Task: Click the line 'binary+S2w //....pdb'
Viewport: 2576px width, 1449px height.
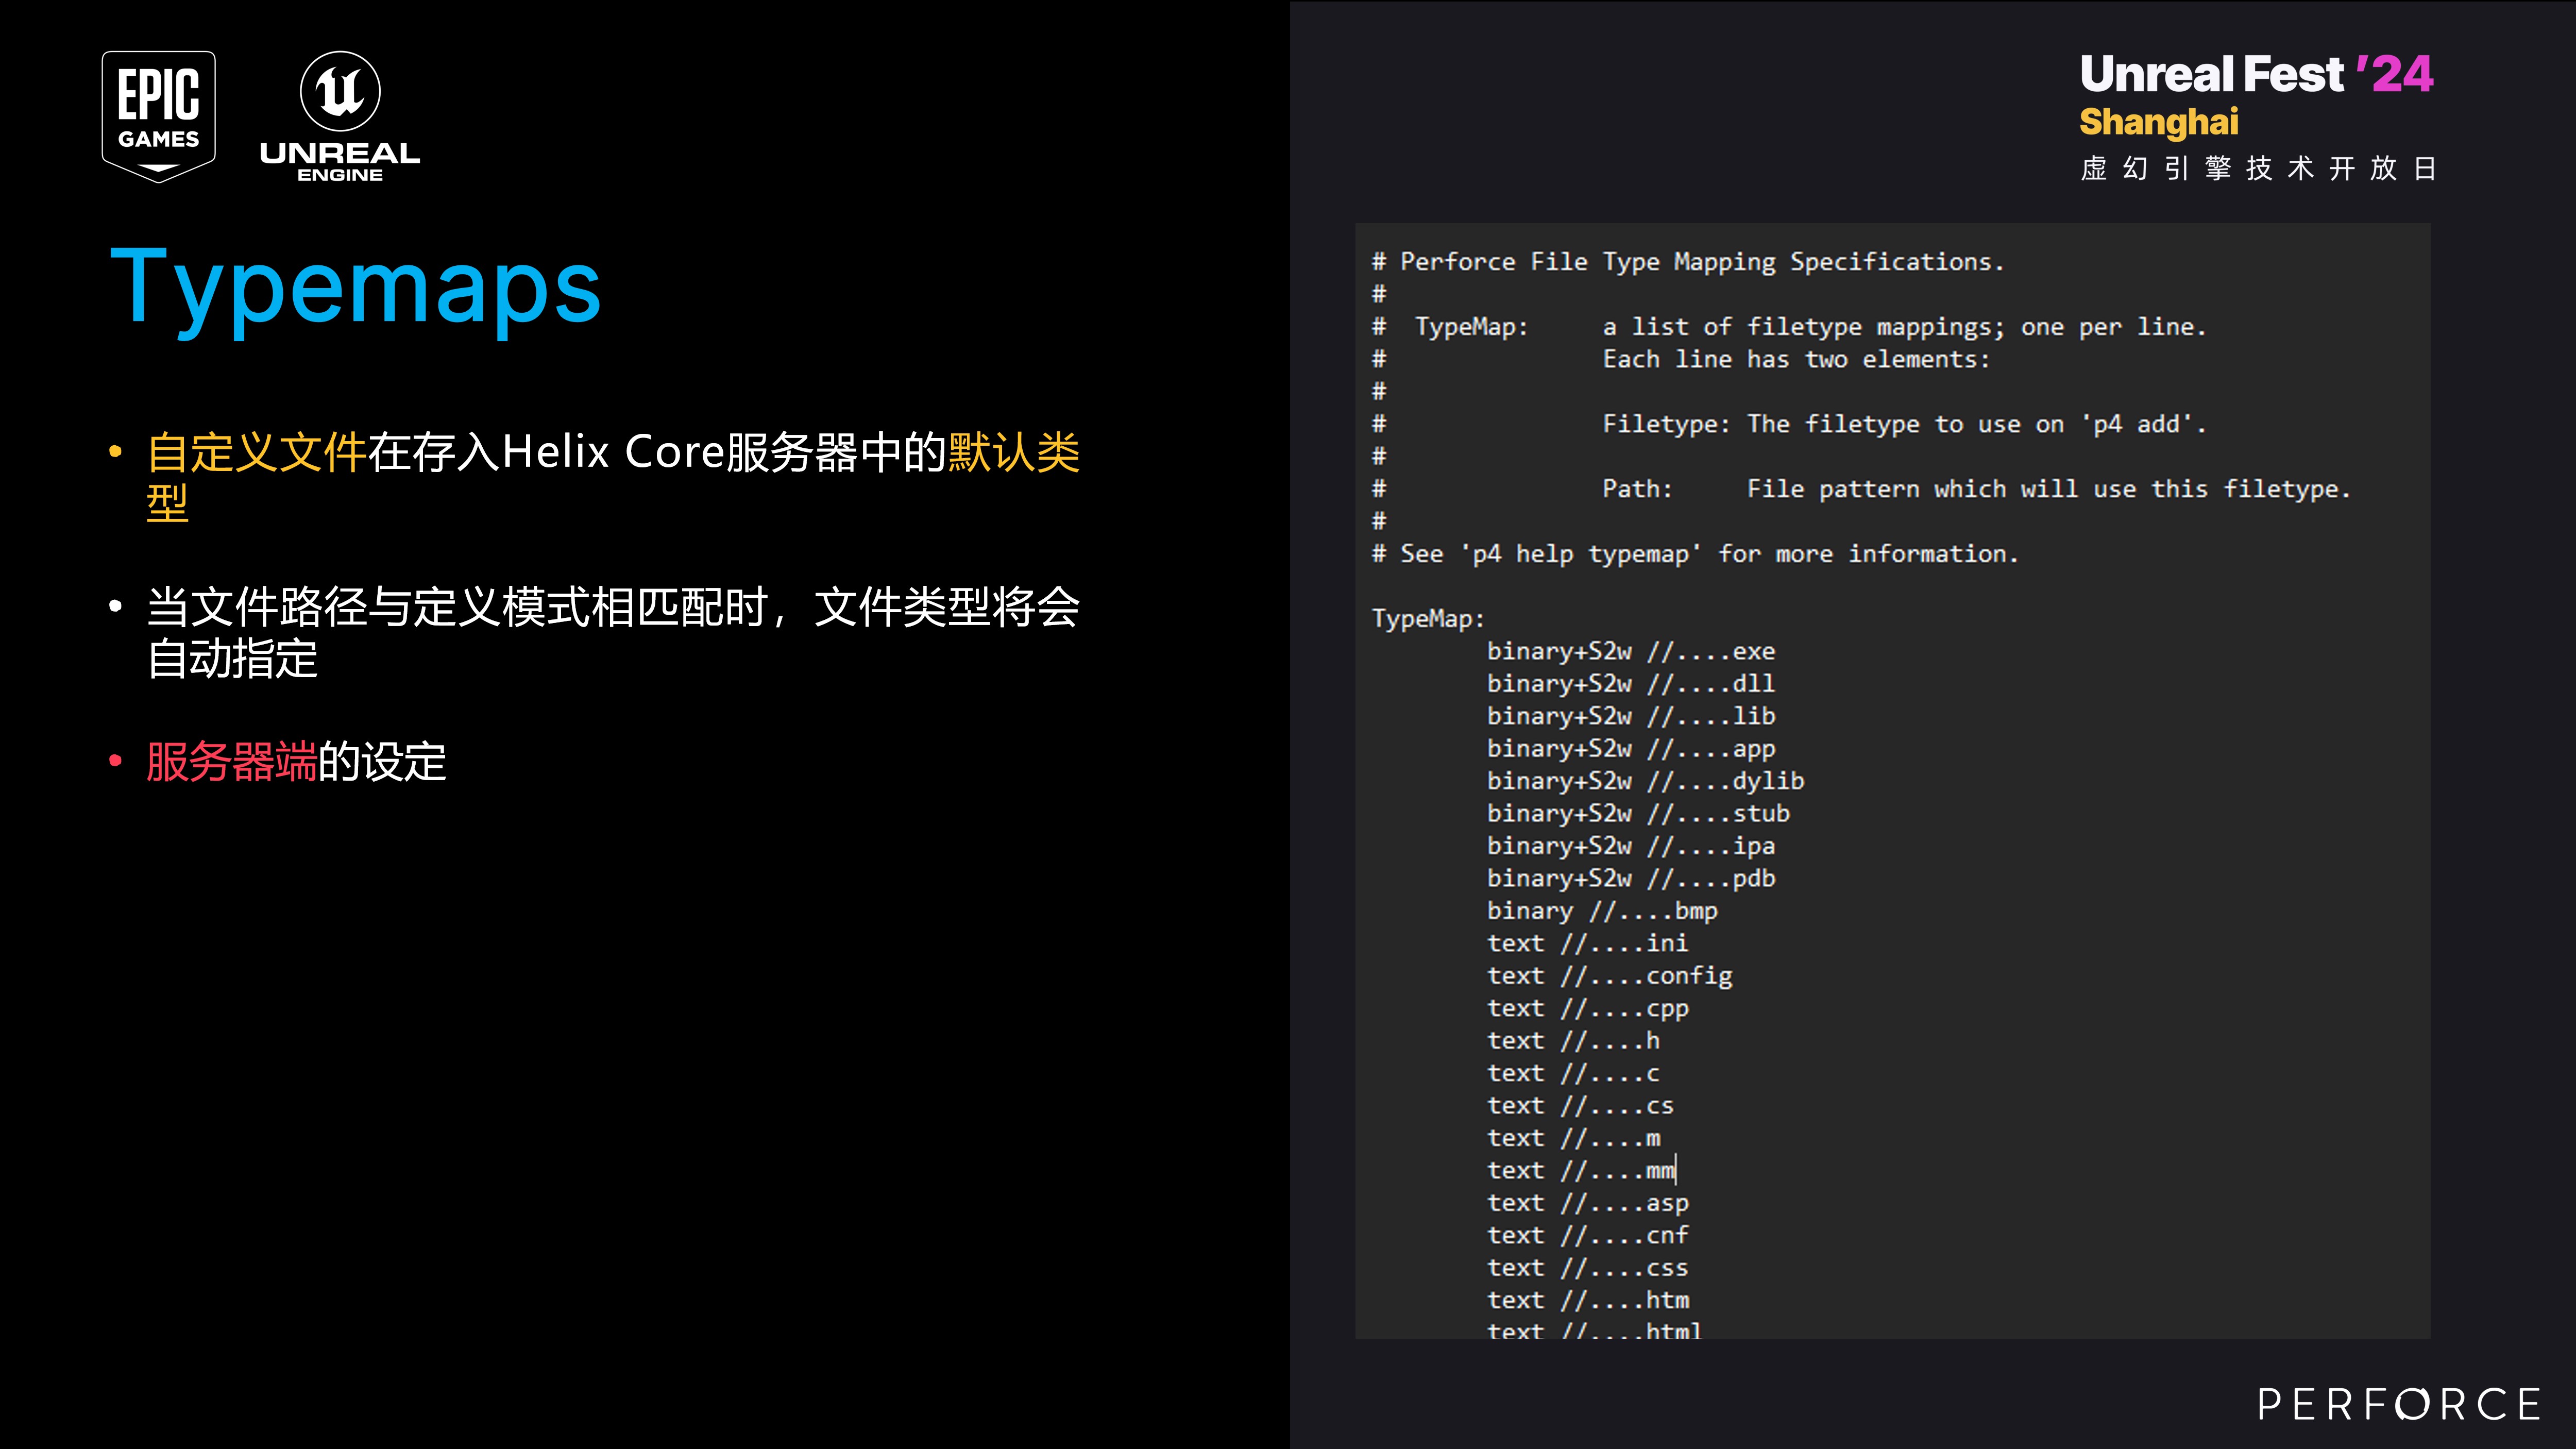Action: (x=1631, y=878)
